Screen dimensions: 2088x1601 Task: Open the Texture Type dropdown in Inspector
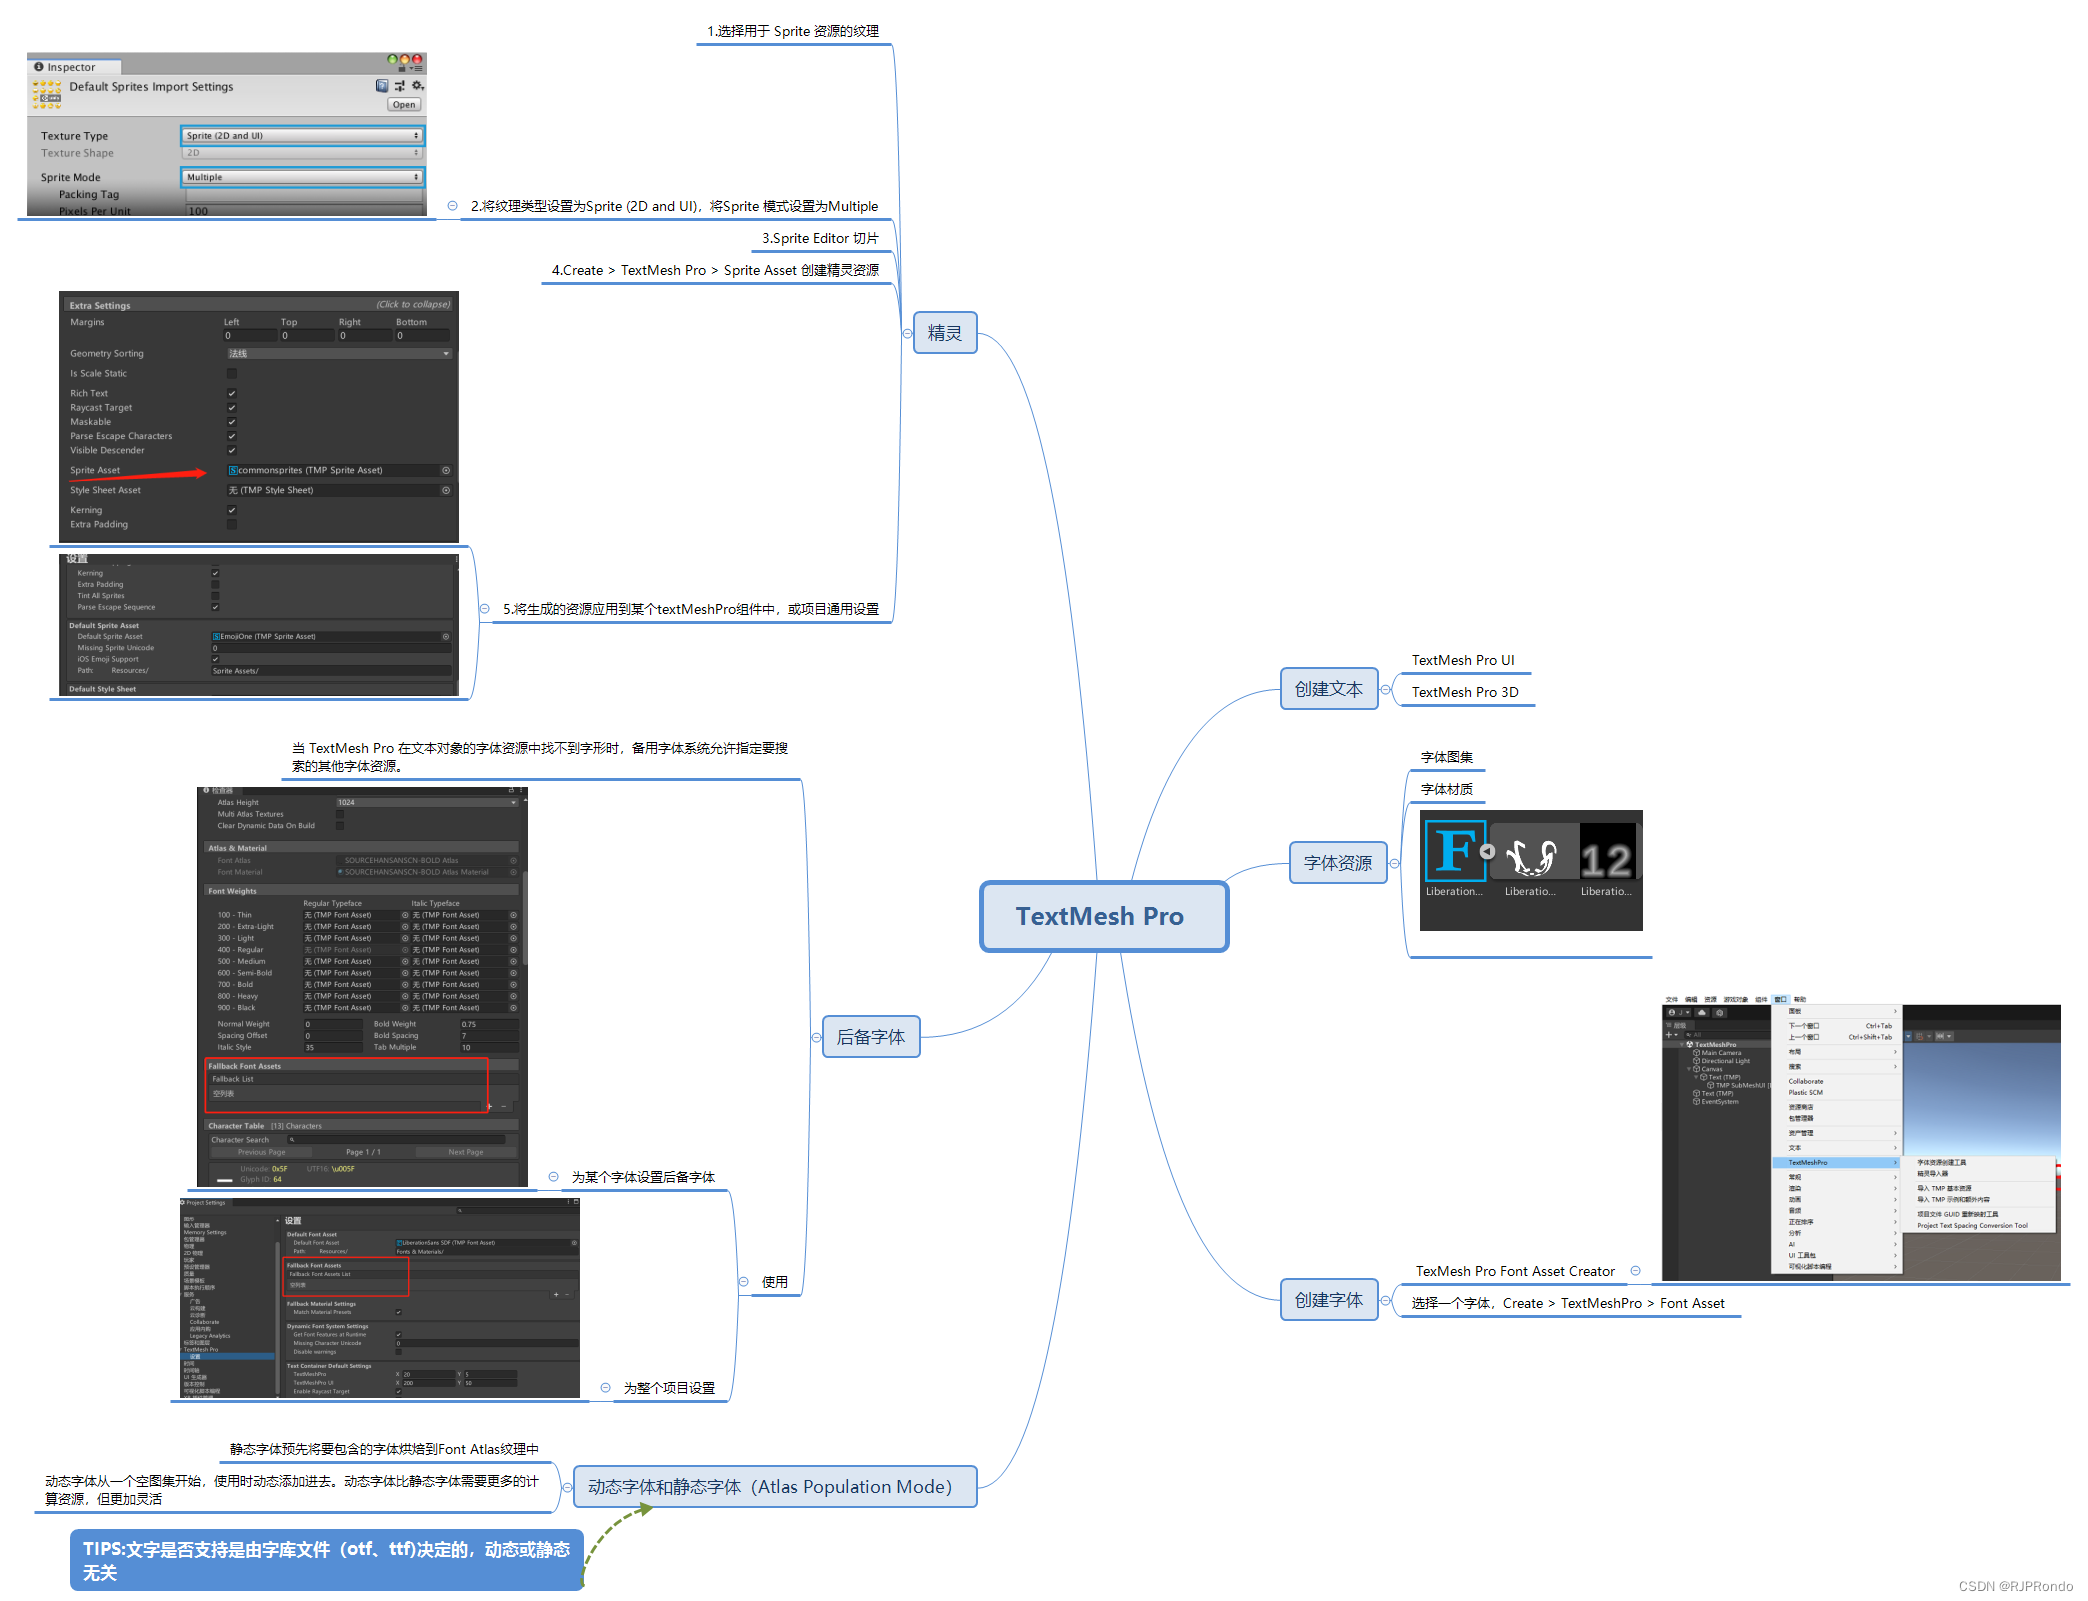click(302, 136)
